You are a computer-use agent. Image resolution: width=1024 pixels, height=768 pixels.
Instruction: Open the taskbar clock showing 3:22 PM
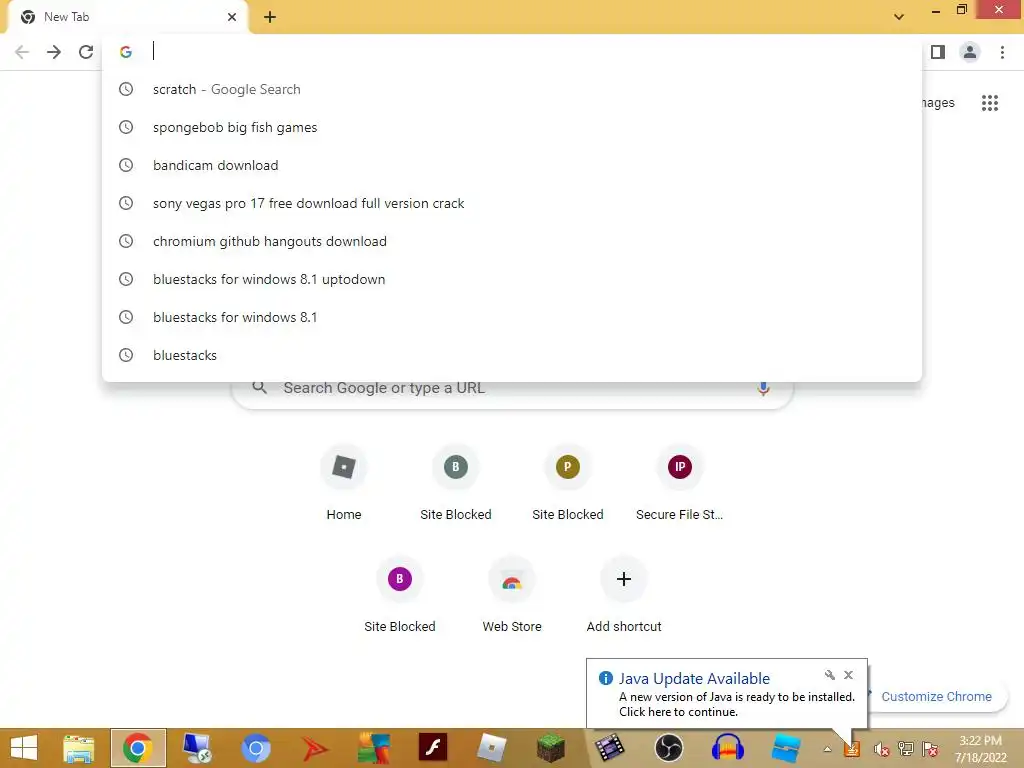click(980, 748)
